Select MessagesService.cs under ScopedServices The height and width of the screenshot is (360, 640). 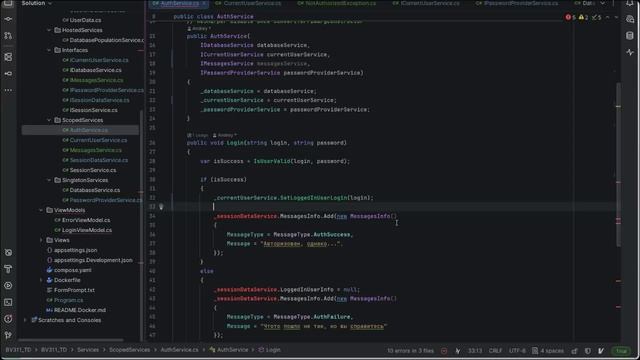tap(92, 150)
